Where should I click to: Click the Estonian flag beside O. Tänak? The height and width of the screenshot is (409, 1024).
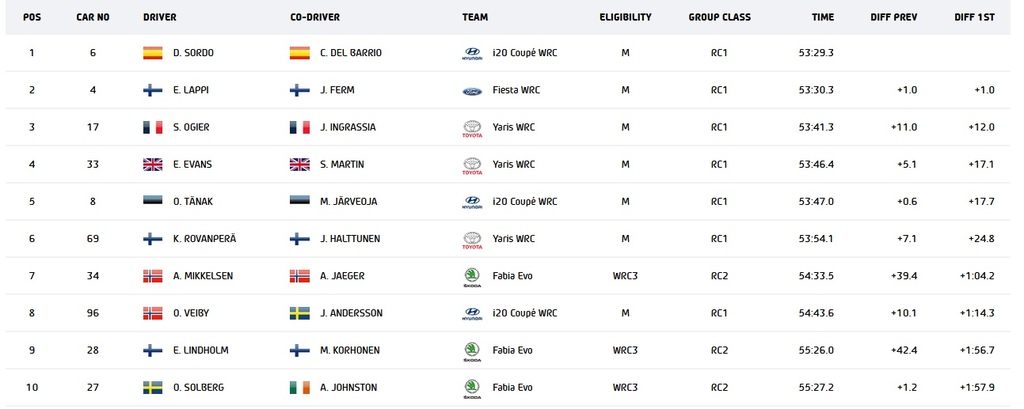153,201
